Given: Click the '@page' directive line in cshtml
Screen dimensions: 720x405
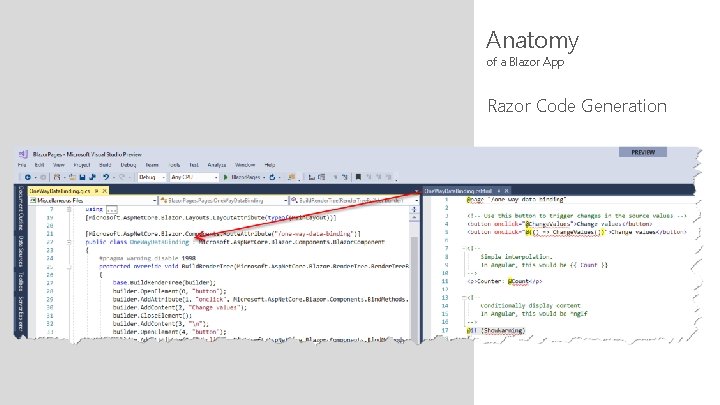Looking at the screenshot, I should (x=516, y=199).
